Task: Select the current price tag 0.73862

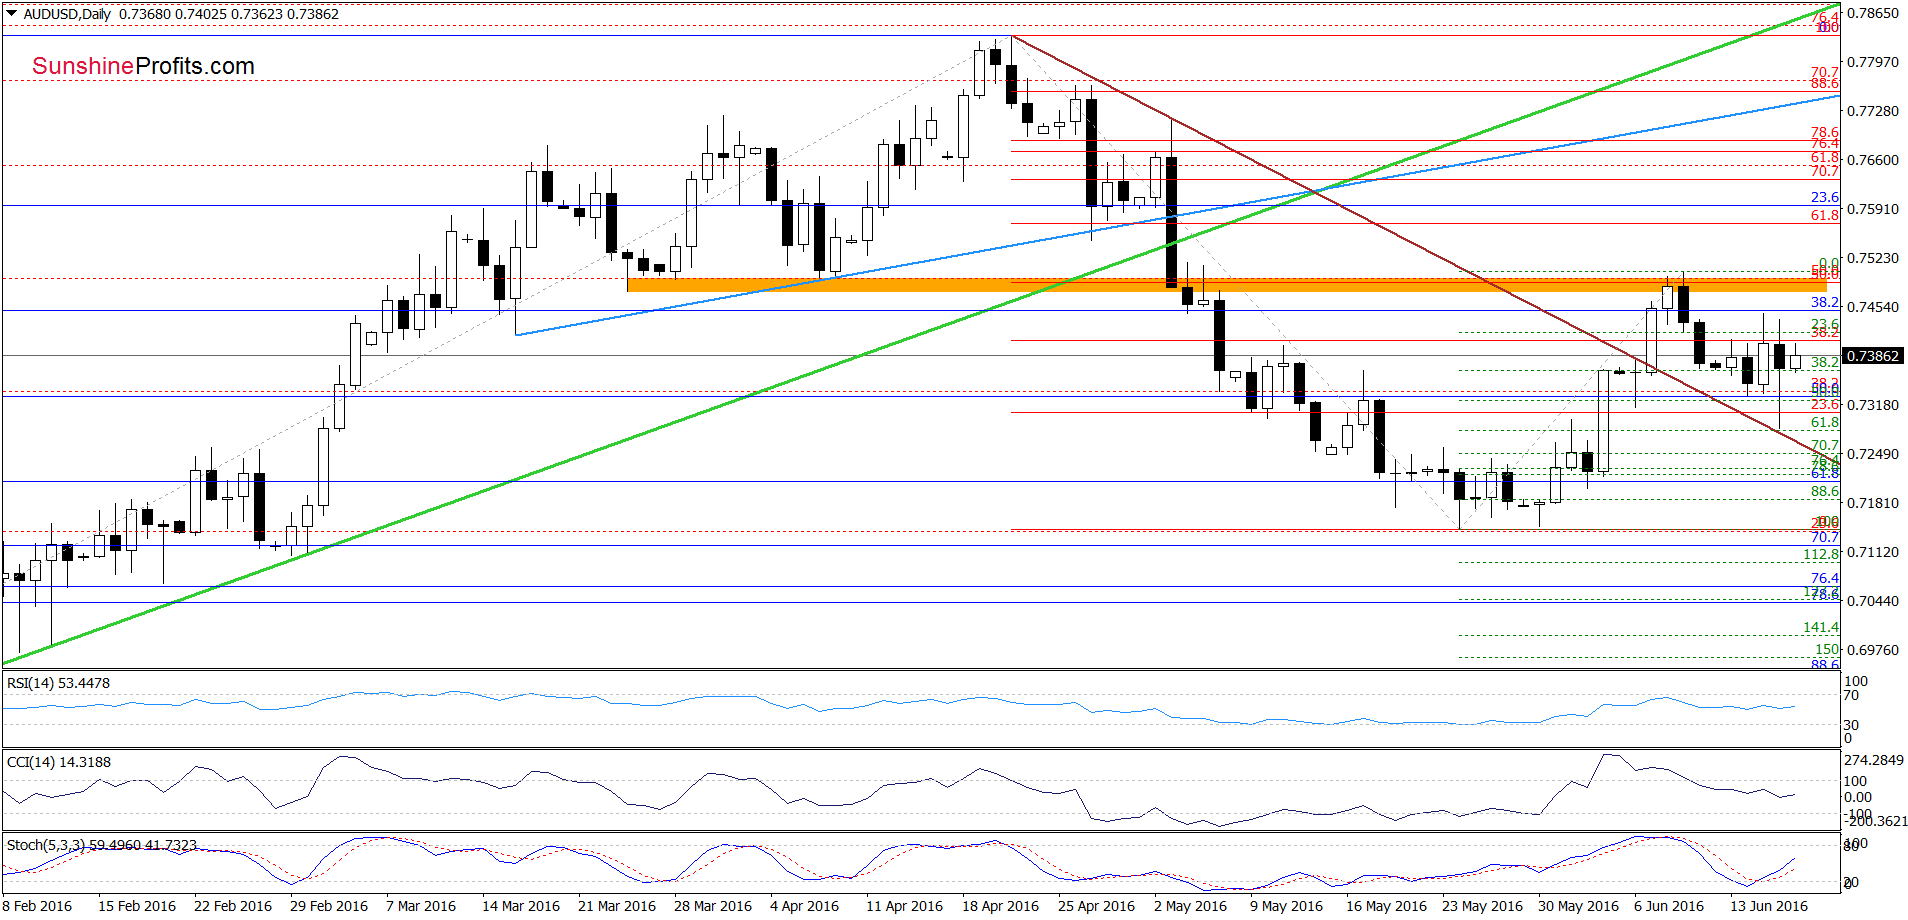Action: [1874, 356]
